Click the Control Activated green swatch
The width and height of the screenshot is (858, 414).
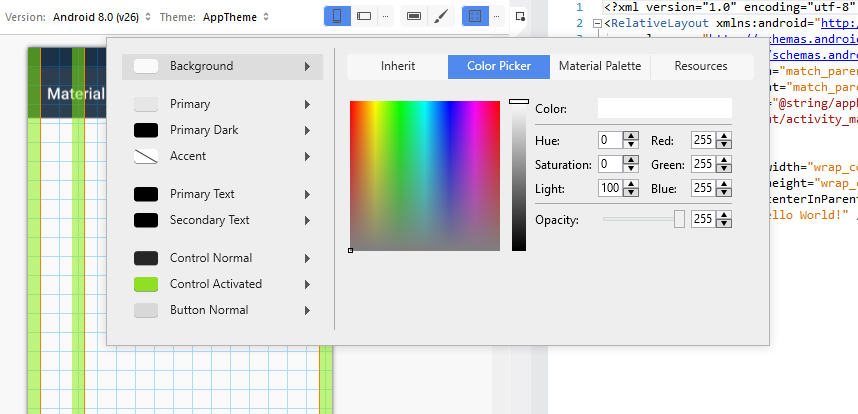(x=146, y=284)
